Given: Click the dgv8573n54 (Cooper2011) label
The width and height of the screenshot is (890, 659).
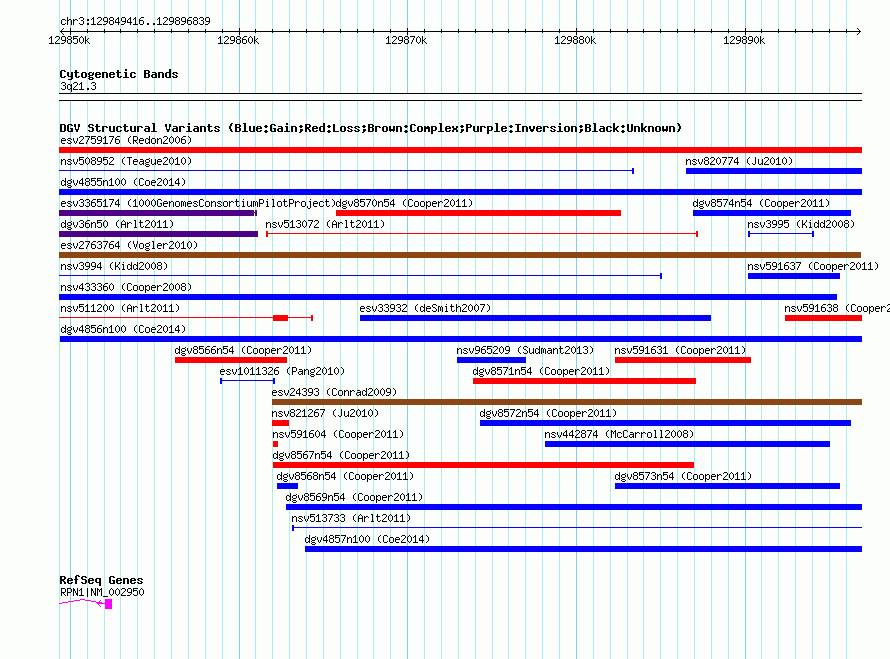Looking at the screenshot, I should click(683, 476).
